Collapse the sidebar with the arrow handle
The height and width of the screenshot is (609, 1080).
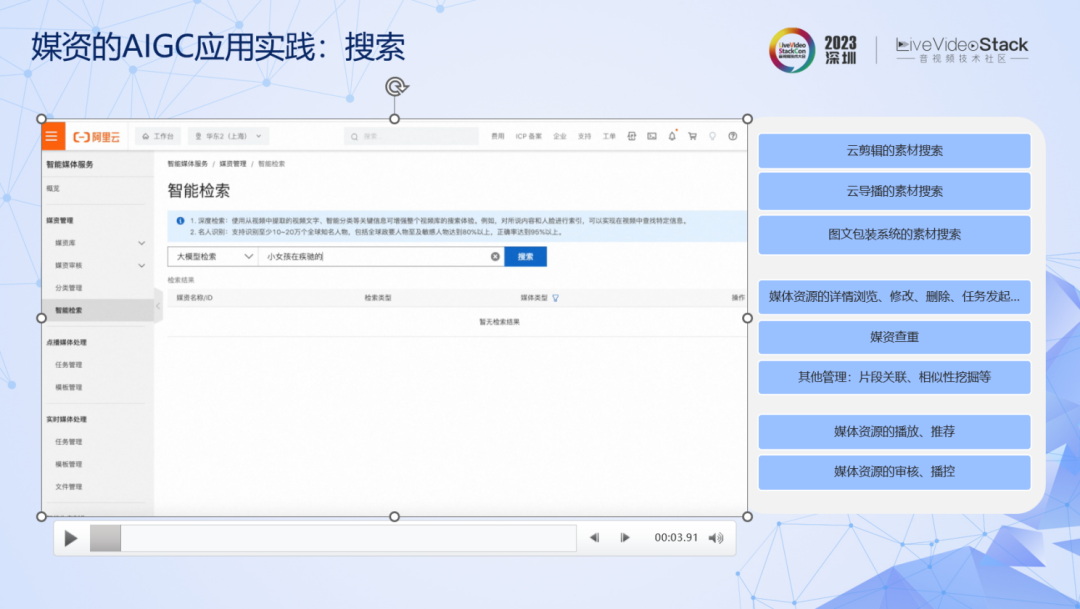[x=158, y=307]
